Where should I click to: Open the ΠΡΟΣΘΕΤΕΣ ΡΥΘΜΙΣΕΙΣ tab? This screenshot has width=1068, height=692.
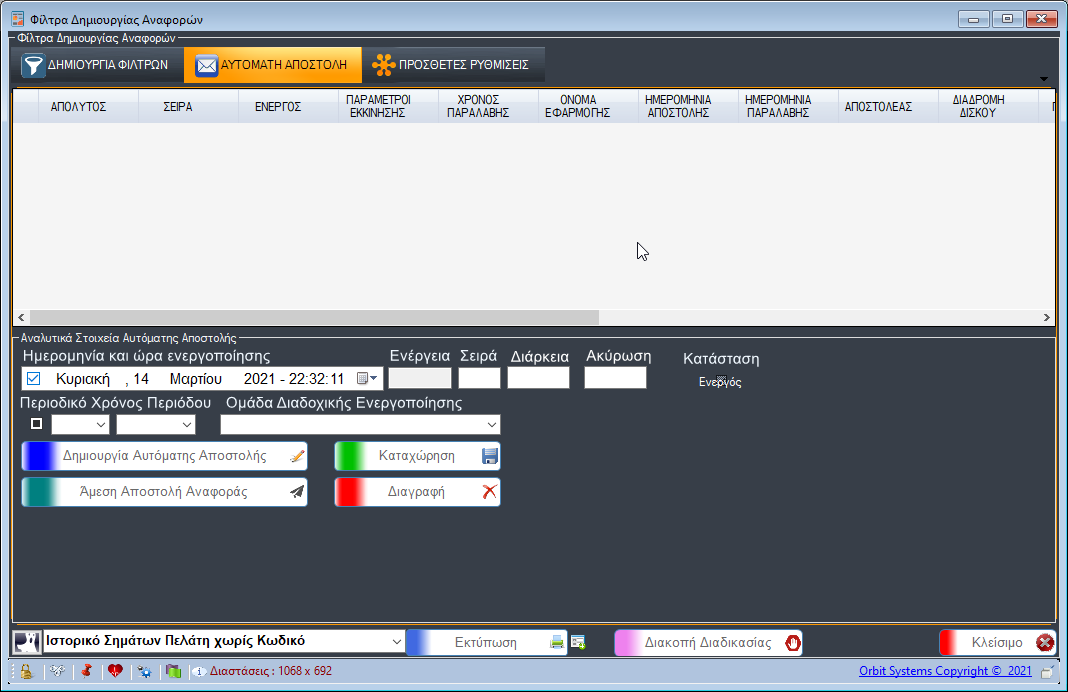[x=452, y=65]
